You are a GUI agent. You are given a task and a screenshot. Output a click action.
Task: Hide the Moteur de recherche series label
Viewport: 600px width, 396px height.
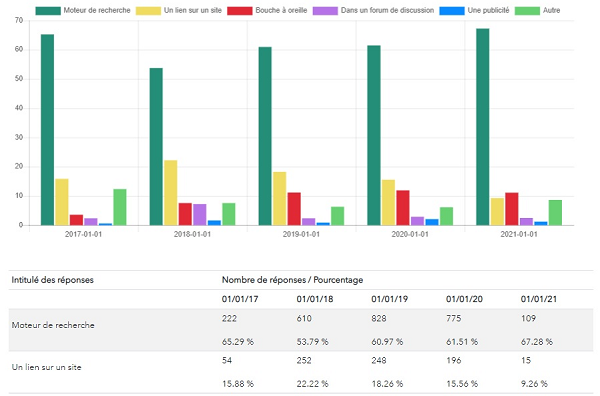click(97, 10)
